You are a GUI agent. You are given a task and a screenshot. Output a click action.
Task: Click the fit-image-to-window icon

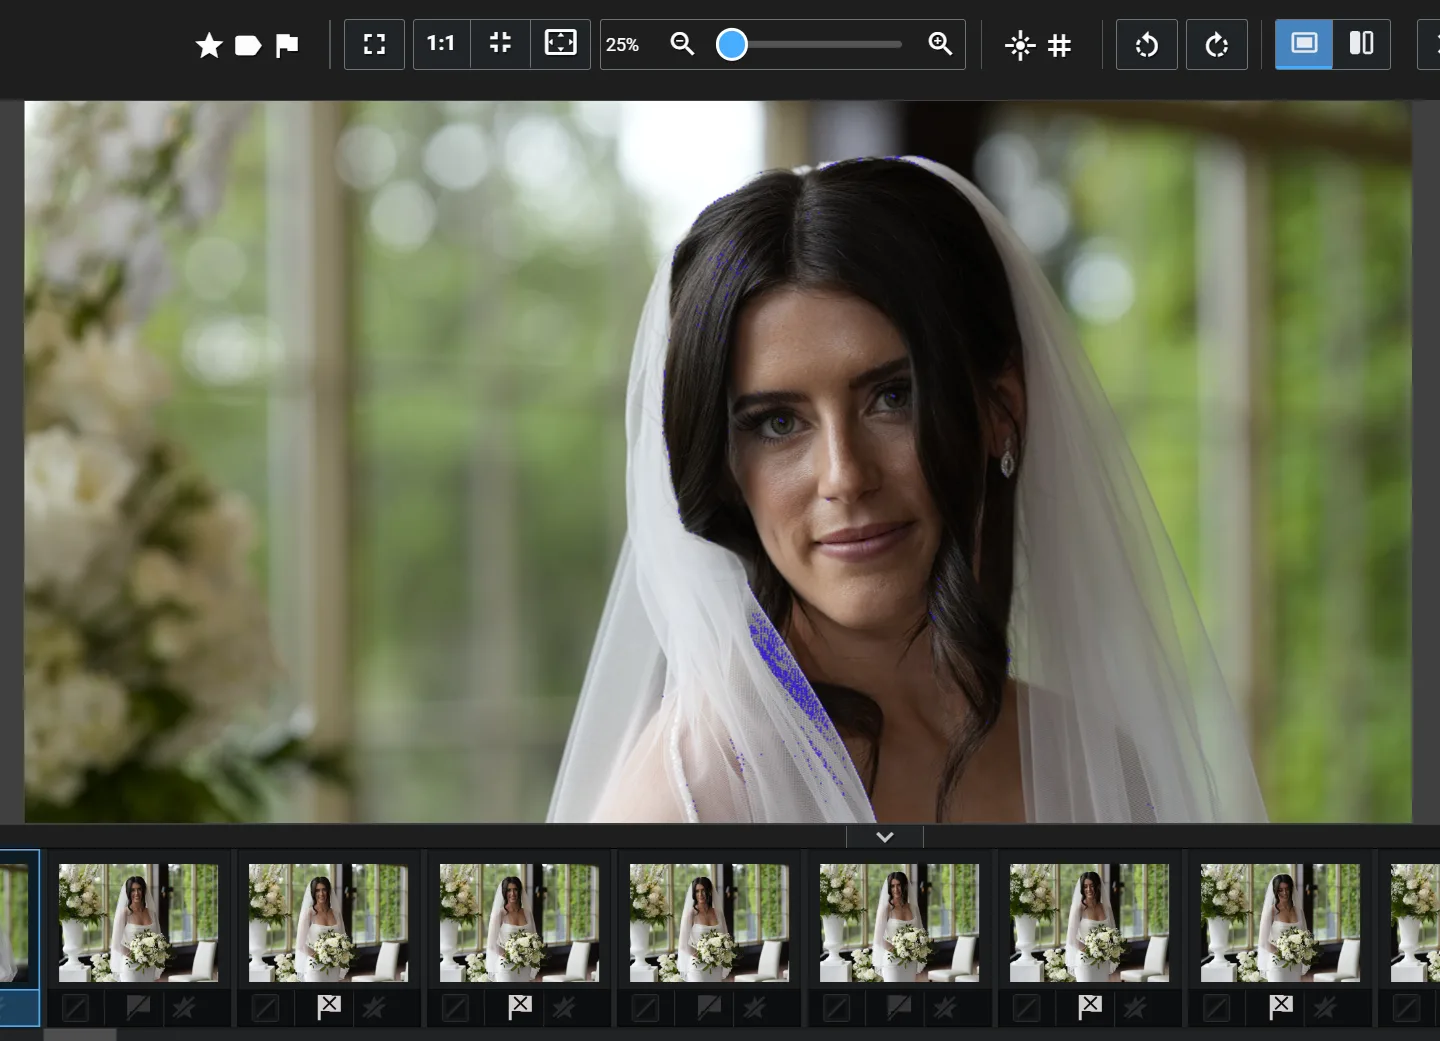click(560, 44)
